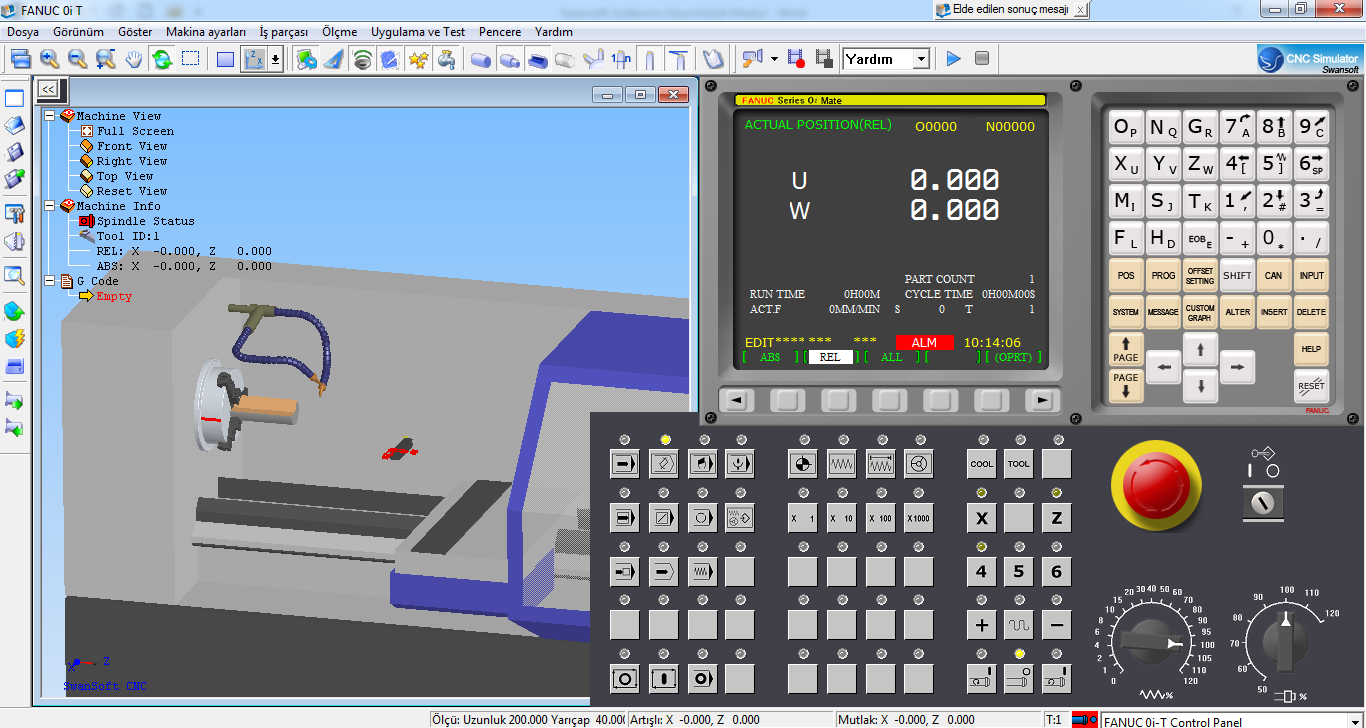Toggle the EDIT mode button with lit LED

[664, 464]
